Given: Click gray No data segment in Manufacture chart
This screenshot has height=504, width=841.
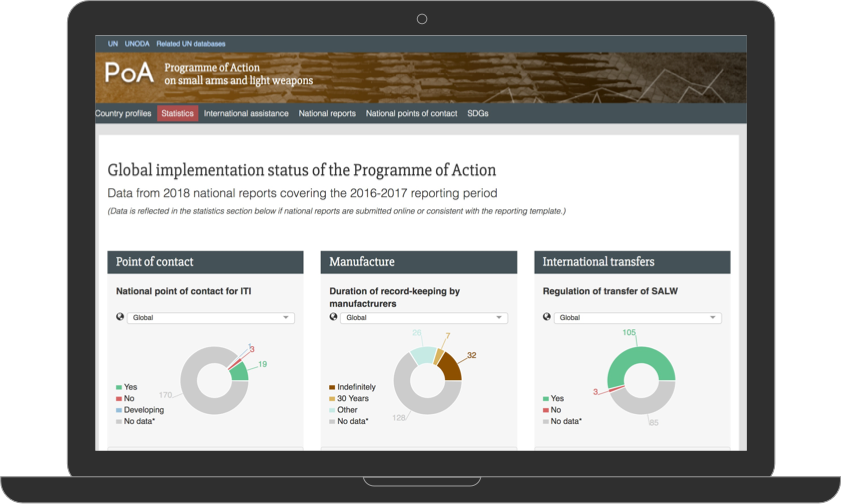Looking at the screenshot, I should [412, 395].
